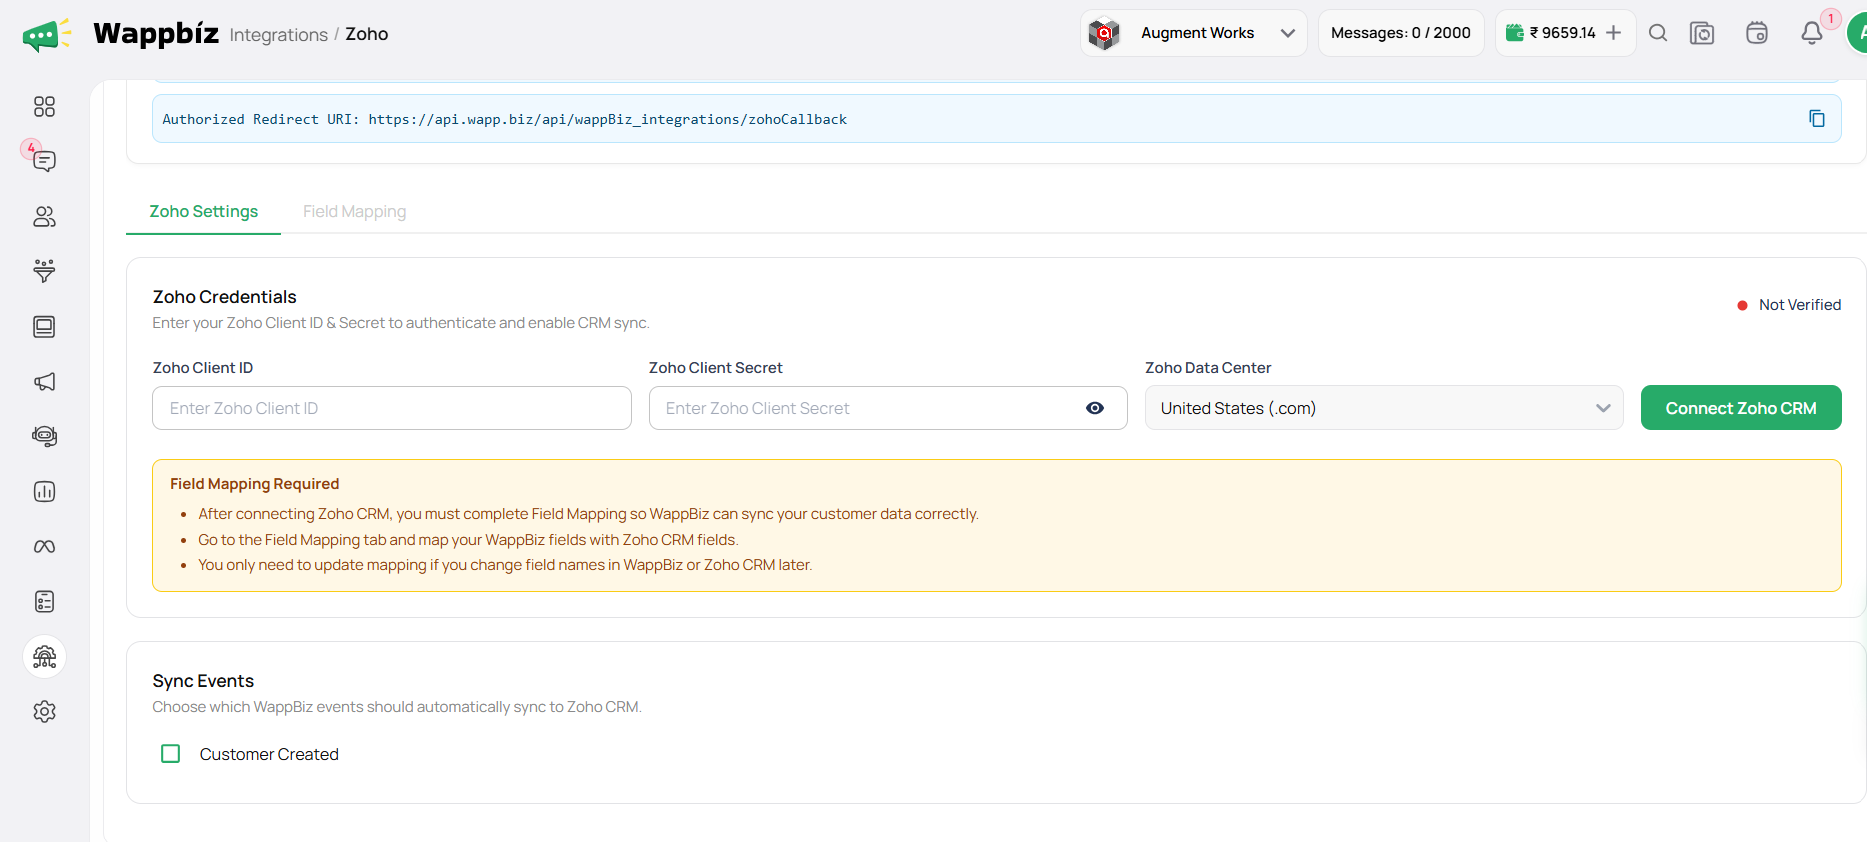Open the Zoho Data Center dropdown
The height and width of the screenshot is (842, 1867).
tap(1384, 408)
